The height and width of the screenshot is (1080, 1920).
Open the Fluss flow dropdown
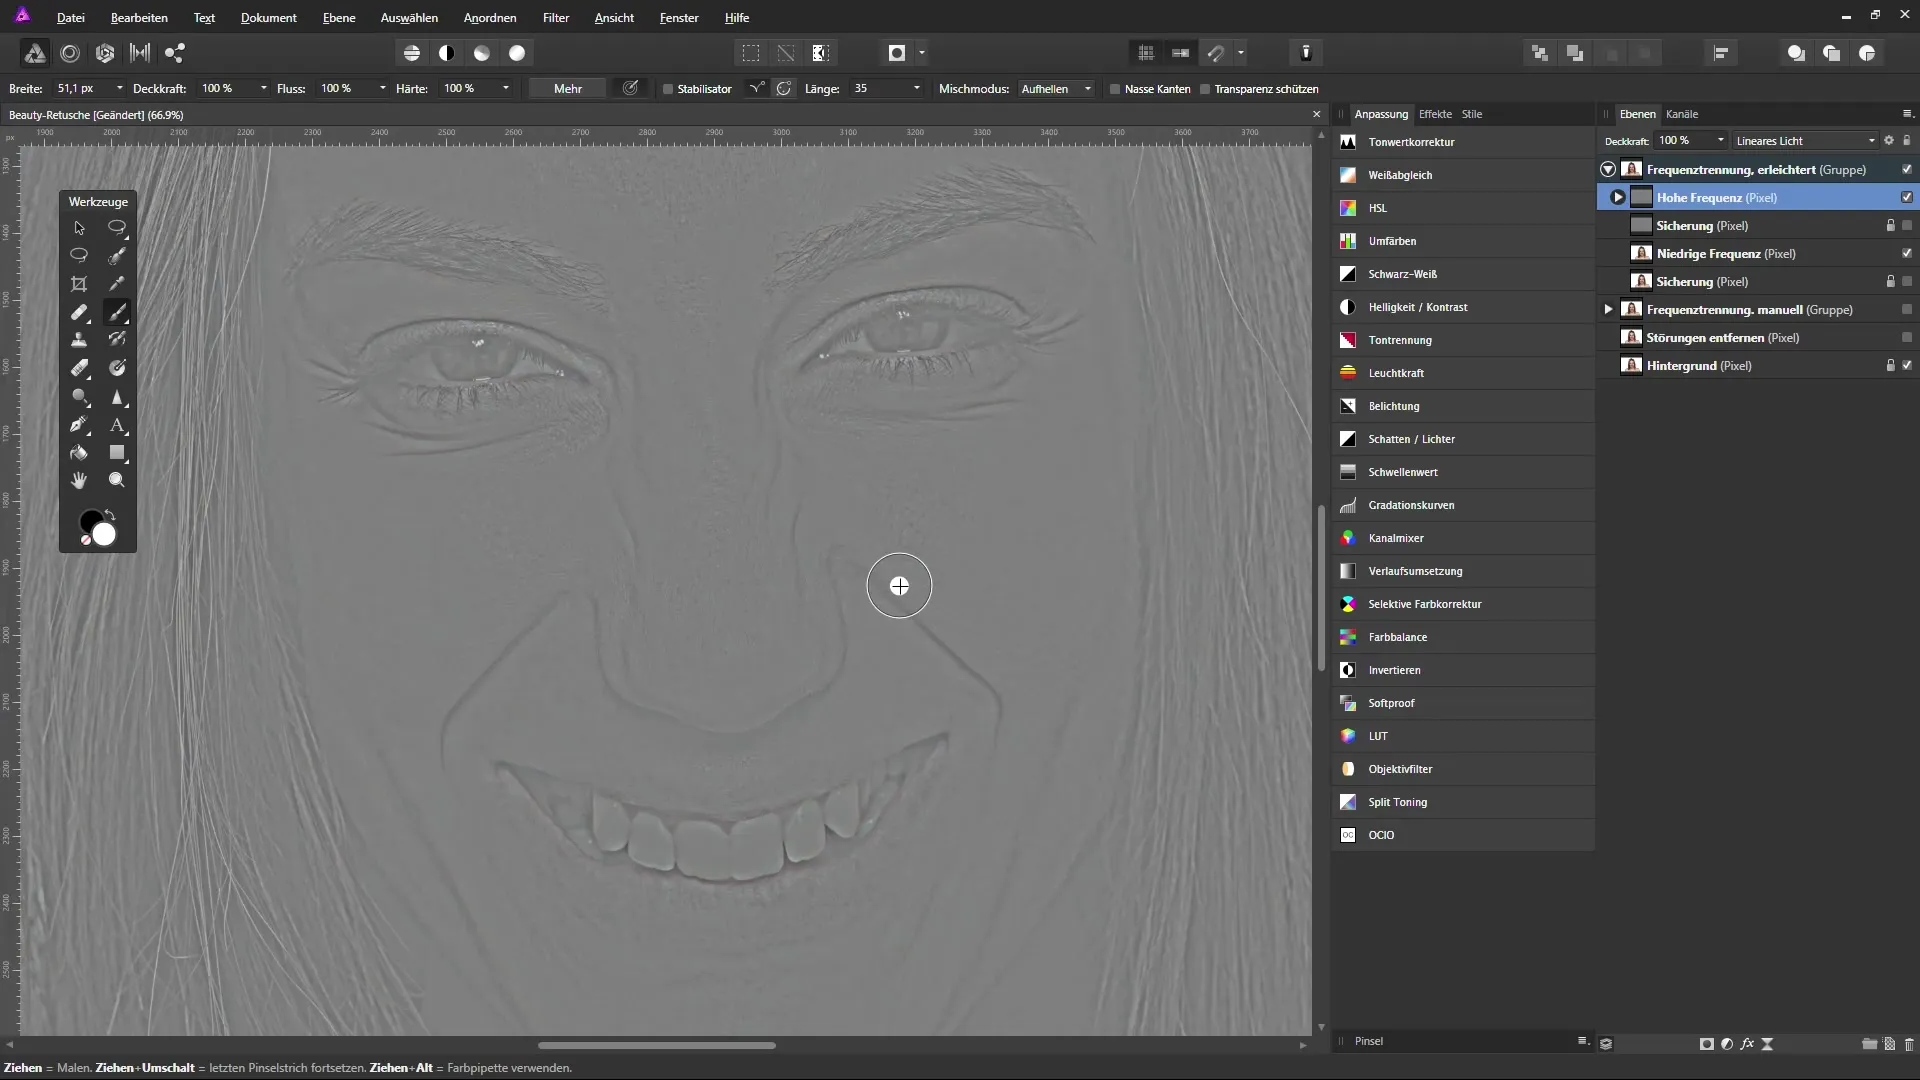pos(382,88)
